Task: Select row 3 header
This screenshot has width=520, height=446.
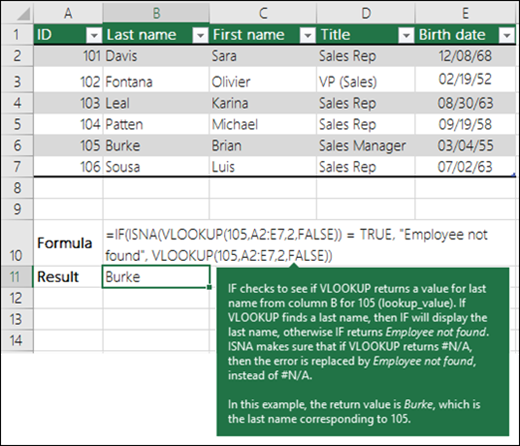Action: point(17,79)
